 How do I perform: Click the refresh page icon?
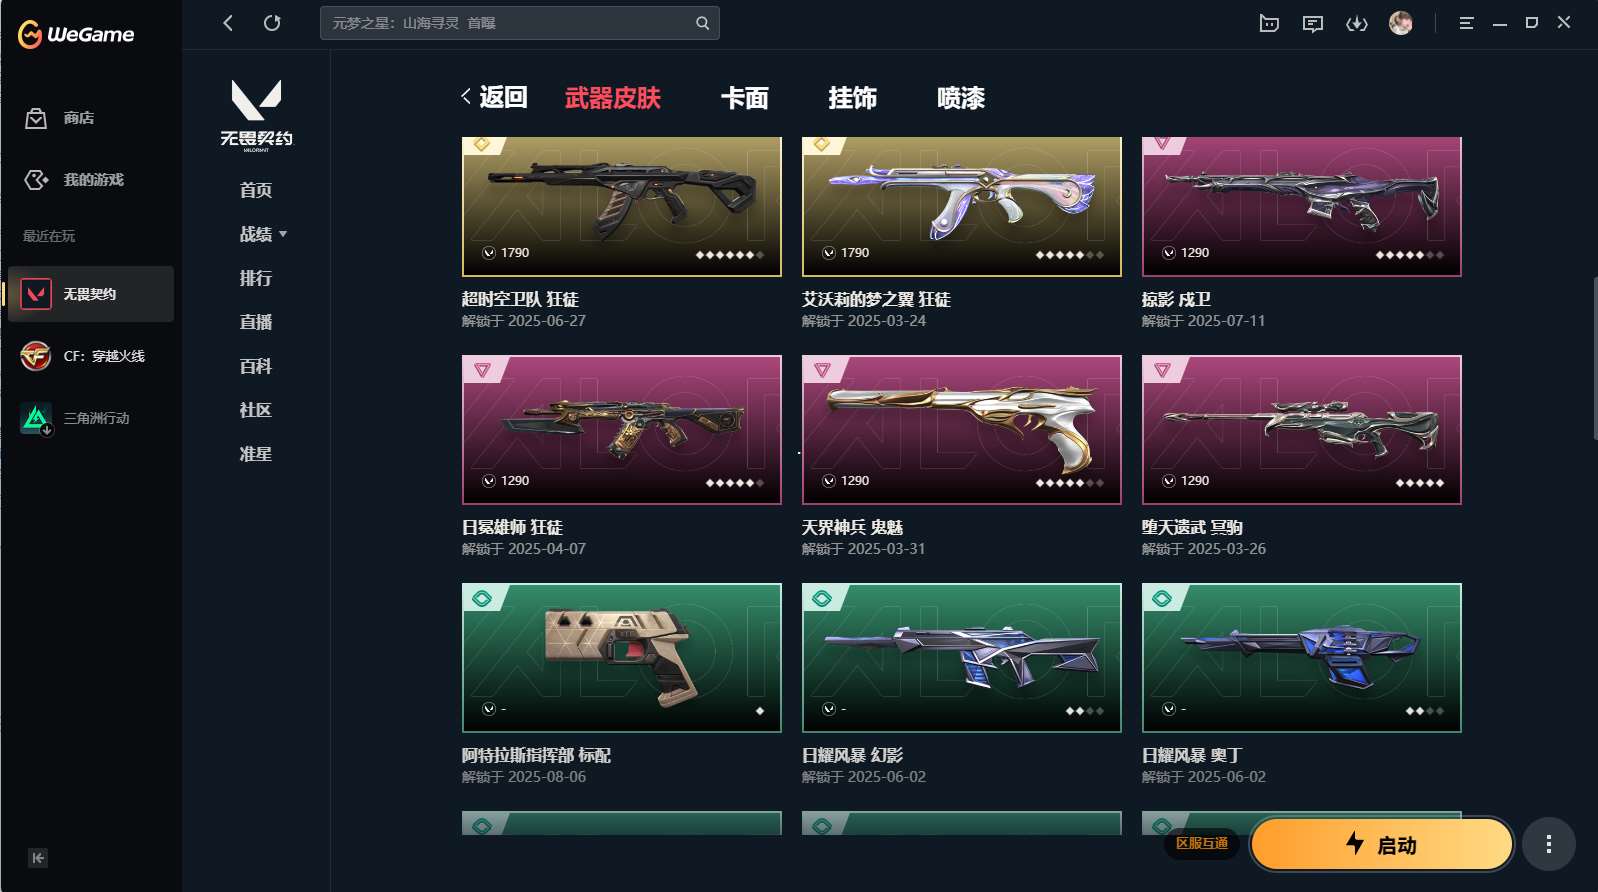pyautogui.click(x=272, y=22)
